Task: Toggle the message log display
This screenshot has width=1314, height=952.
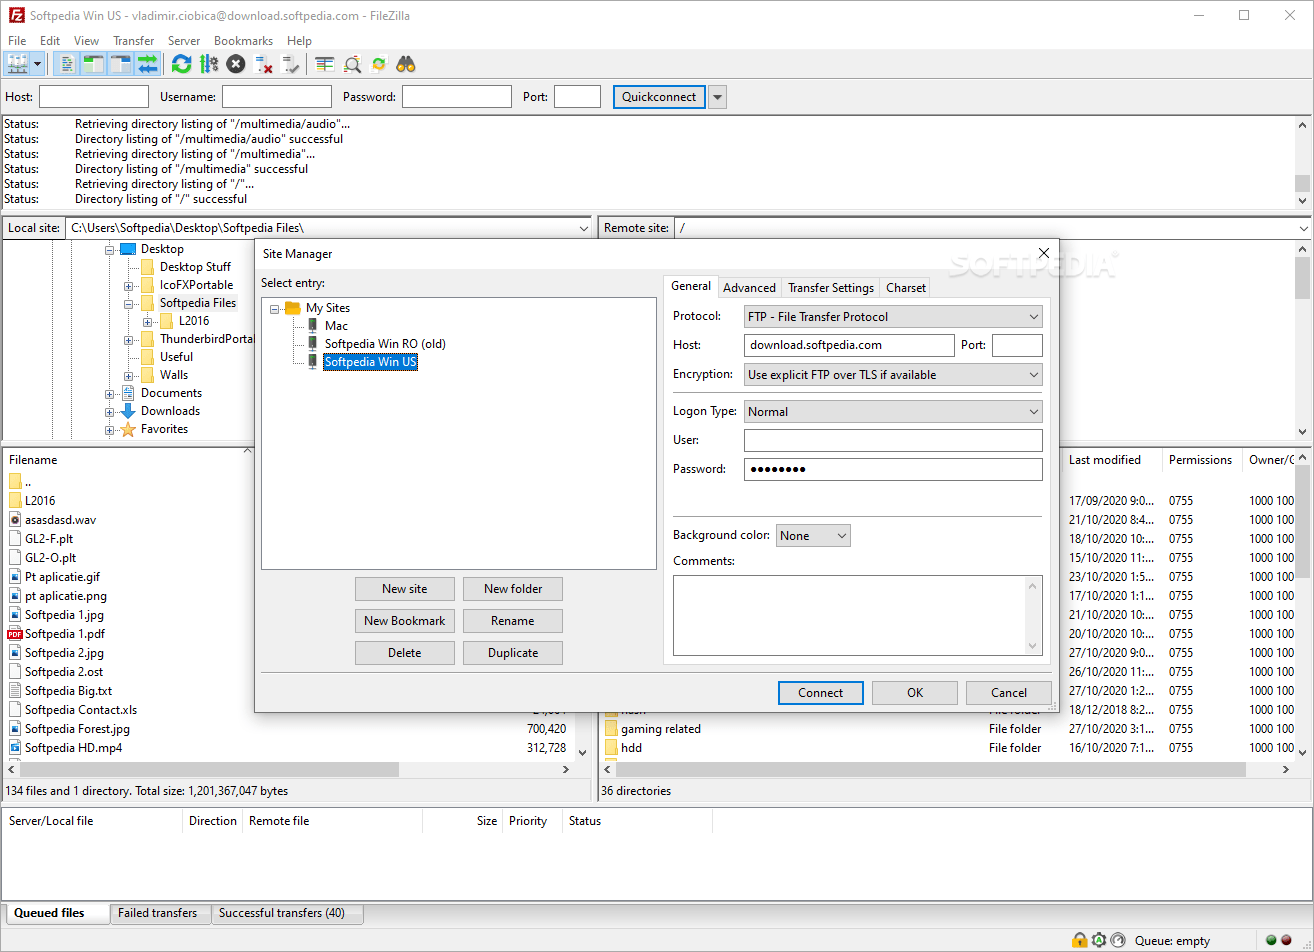Action: (x=67, y=64)
